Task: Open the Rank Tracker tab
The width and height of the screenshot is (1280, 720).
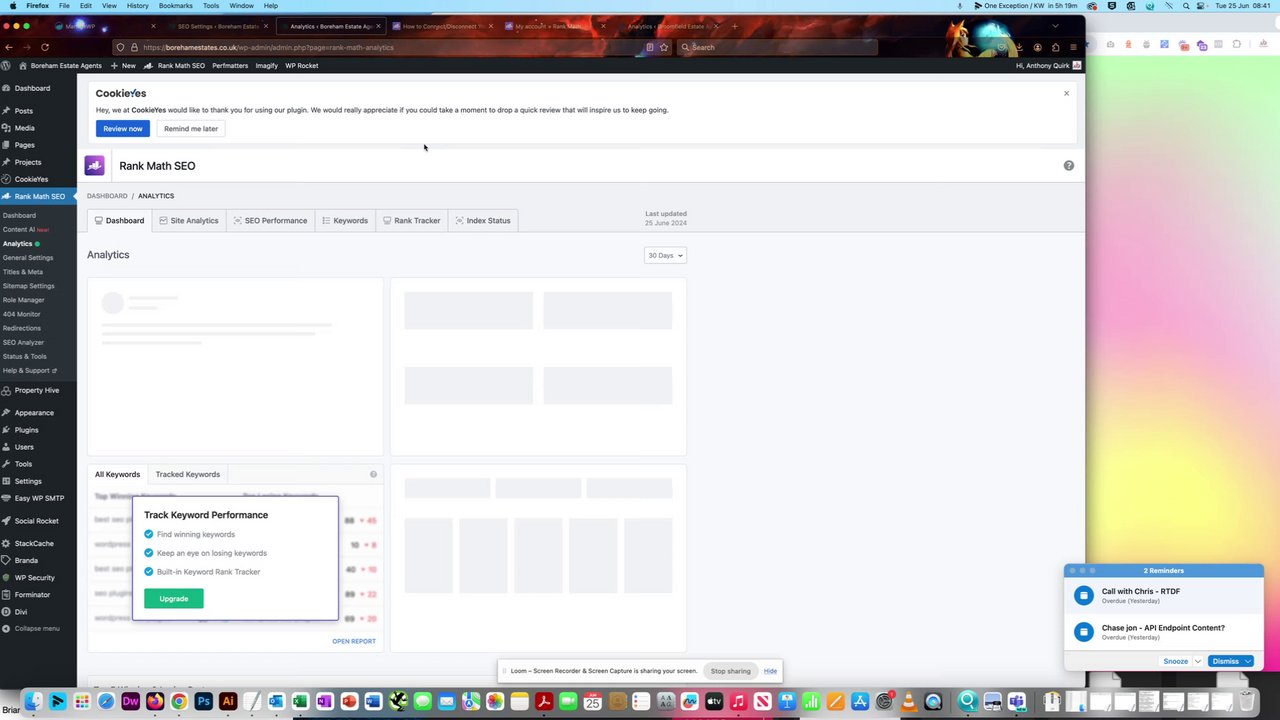Action: (412, 221)
